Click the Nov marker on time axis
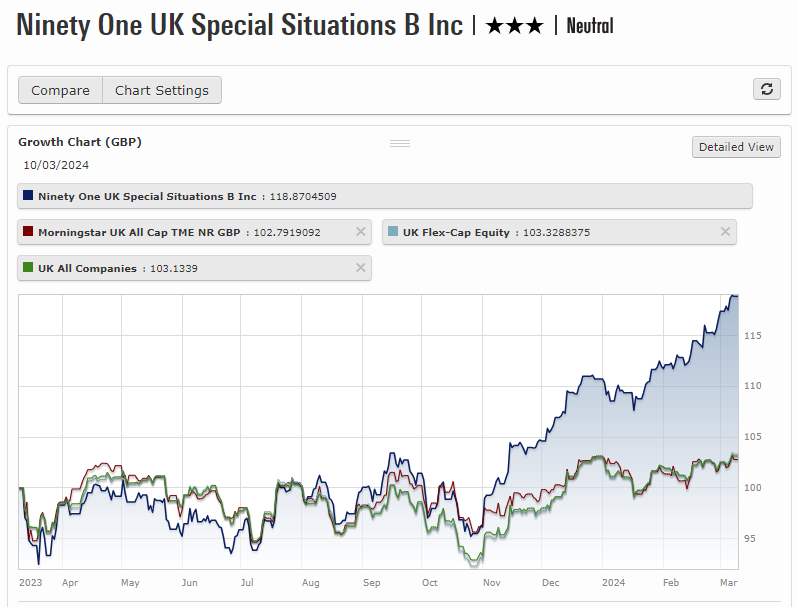This screenshot has width=798, height=607. tap(490, 581)
